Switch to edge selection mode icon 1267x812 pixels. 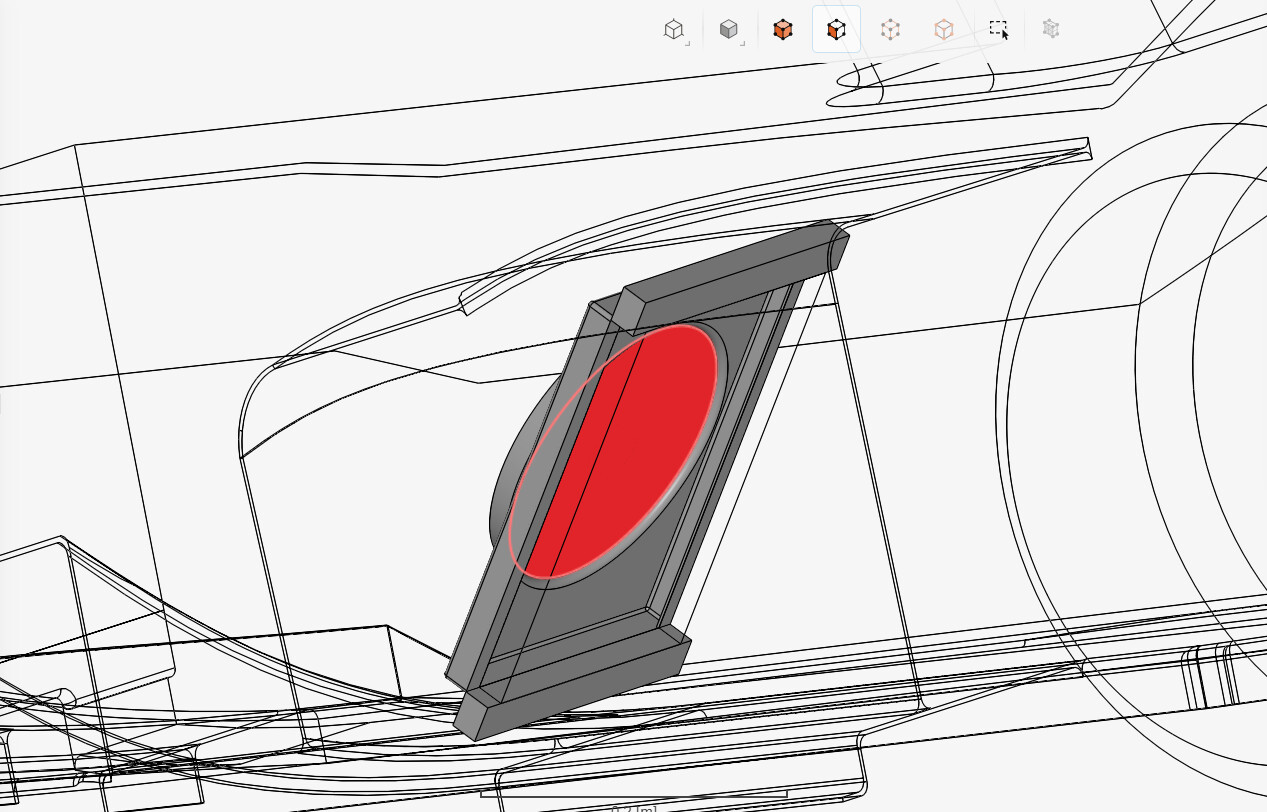click(890, 29)
